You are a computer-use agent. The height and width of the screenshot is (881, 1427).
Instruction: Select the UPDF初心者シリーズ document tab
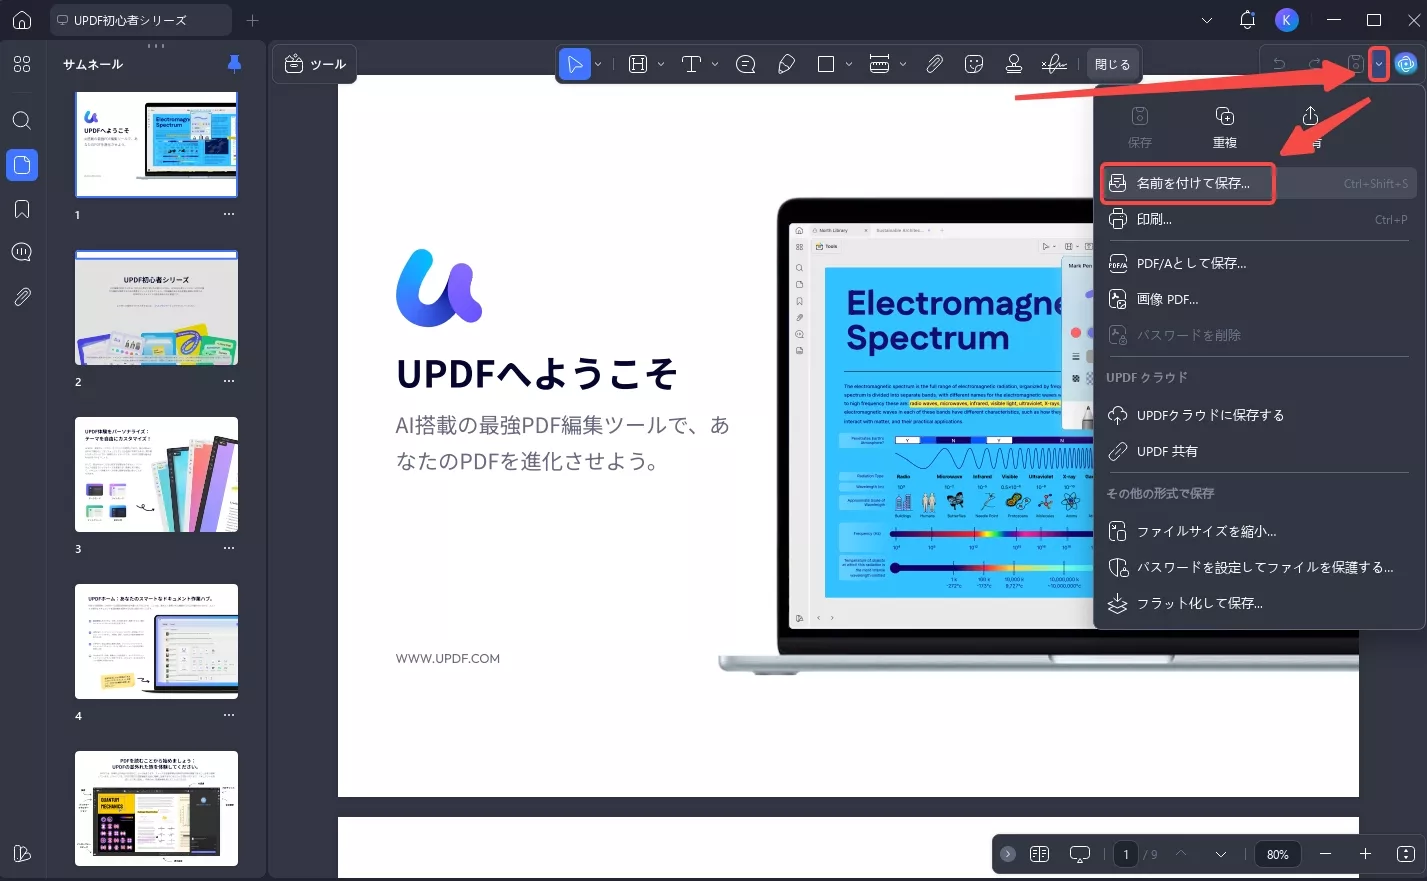tap(140, 20)
